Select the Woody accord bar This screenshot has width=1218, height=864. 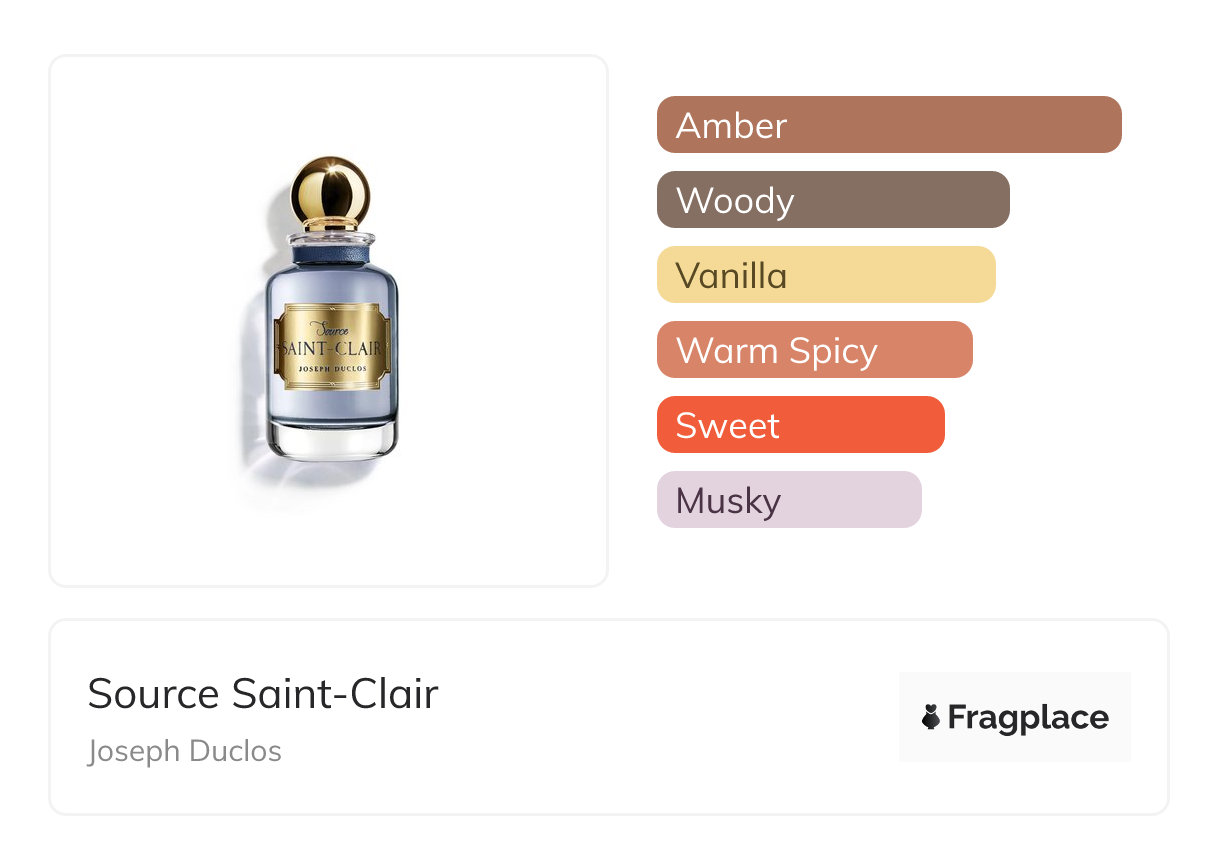(833, 200)
